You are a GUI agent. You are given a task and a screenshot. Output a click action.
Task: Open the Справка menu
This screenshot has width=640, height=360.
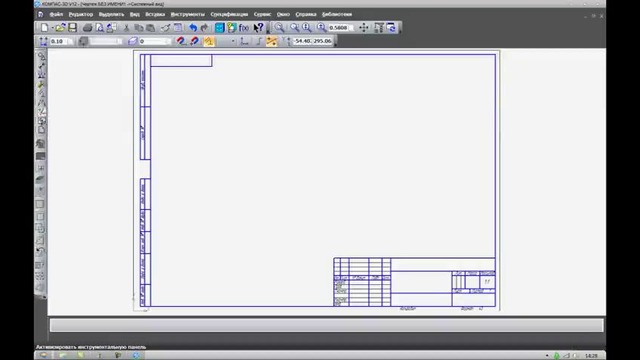pyautogui.click(x=306, y=14)
